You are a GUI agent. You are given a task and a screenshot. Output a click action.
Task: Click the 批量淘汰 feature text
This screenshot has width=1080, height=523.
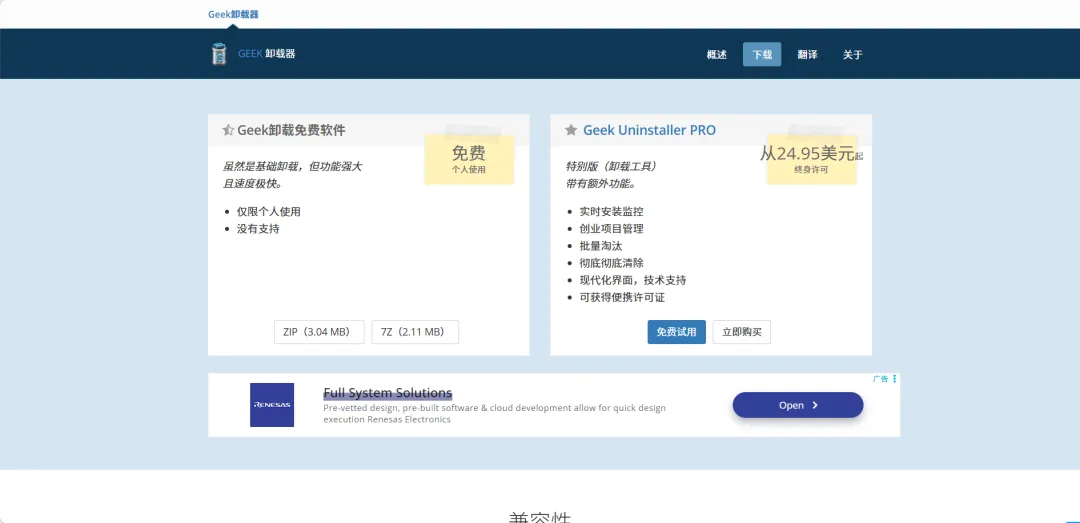(601, 246)
